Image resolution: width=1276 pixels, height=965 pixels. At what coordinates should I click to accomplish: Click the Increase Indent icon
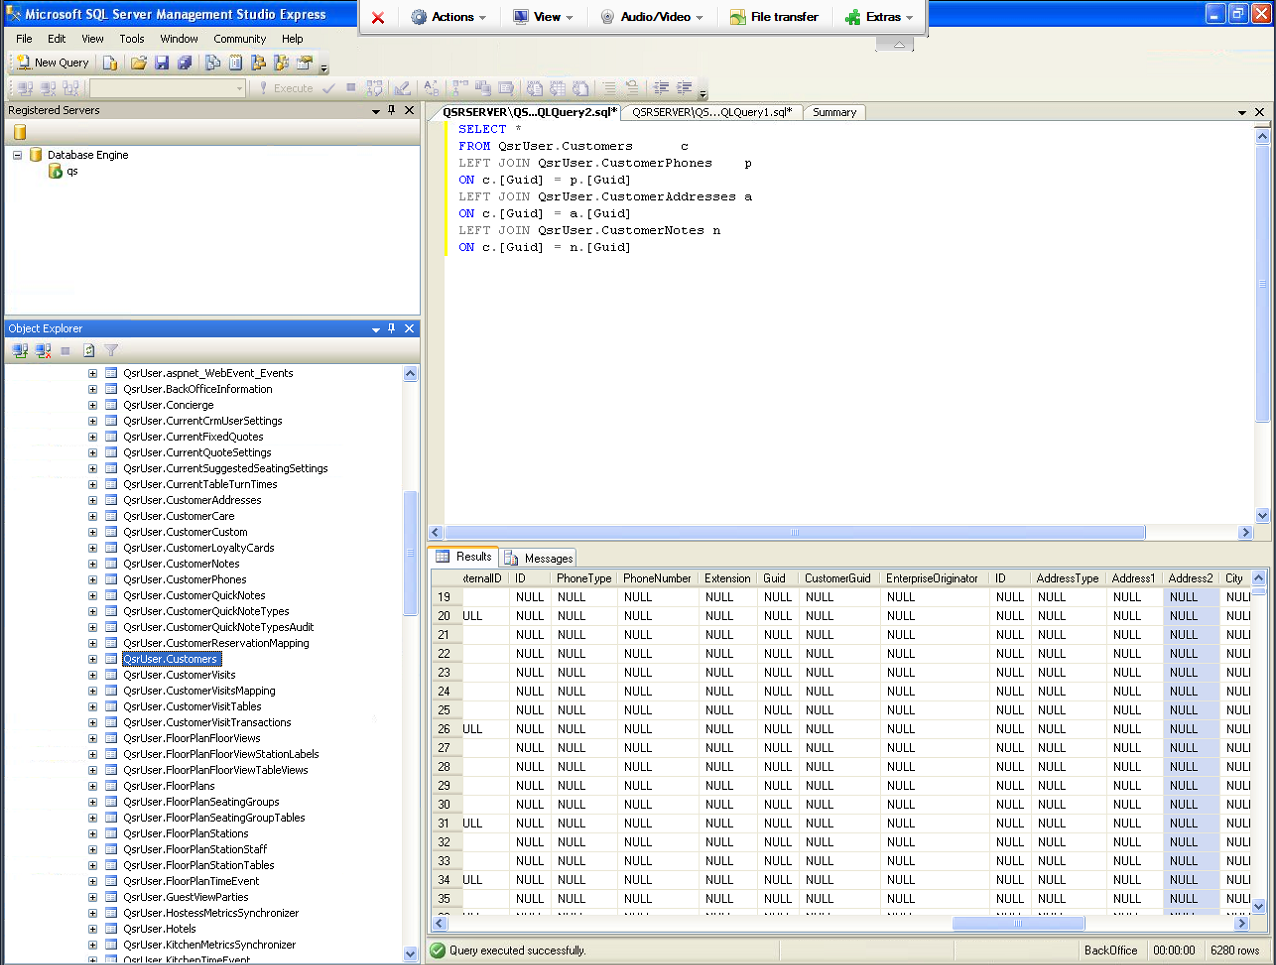(684, 88)
